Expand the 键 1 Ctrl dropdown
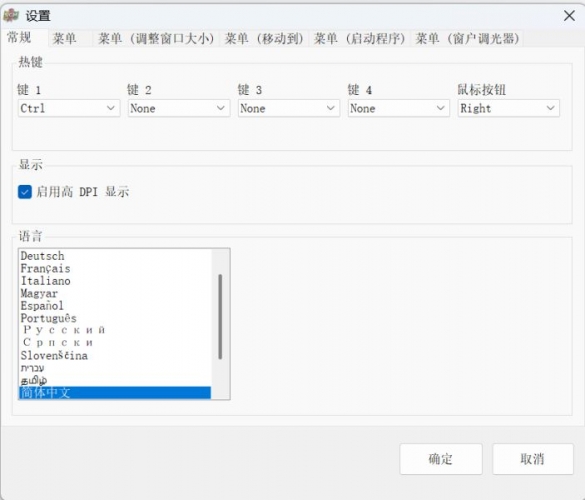This screenshot has width=585, height=500. 69,108
